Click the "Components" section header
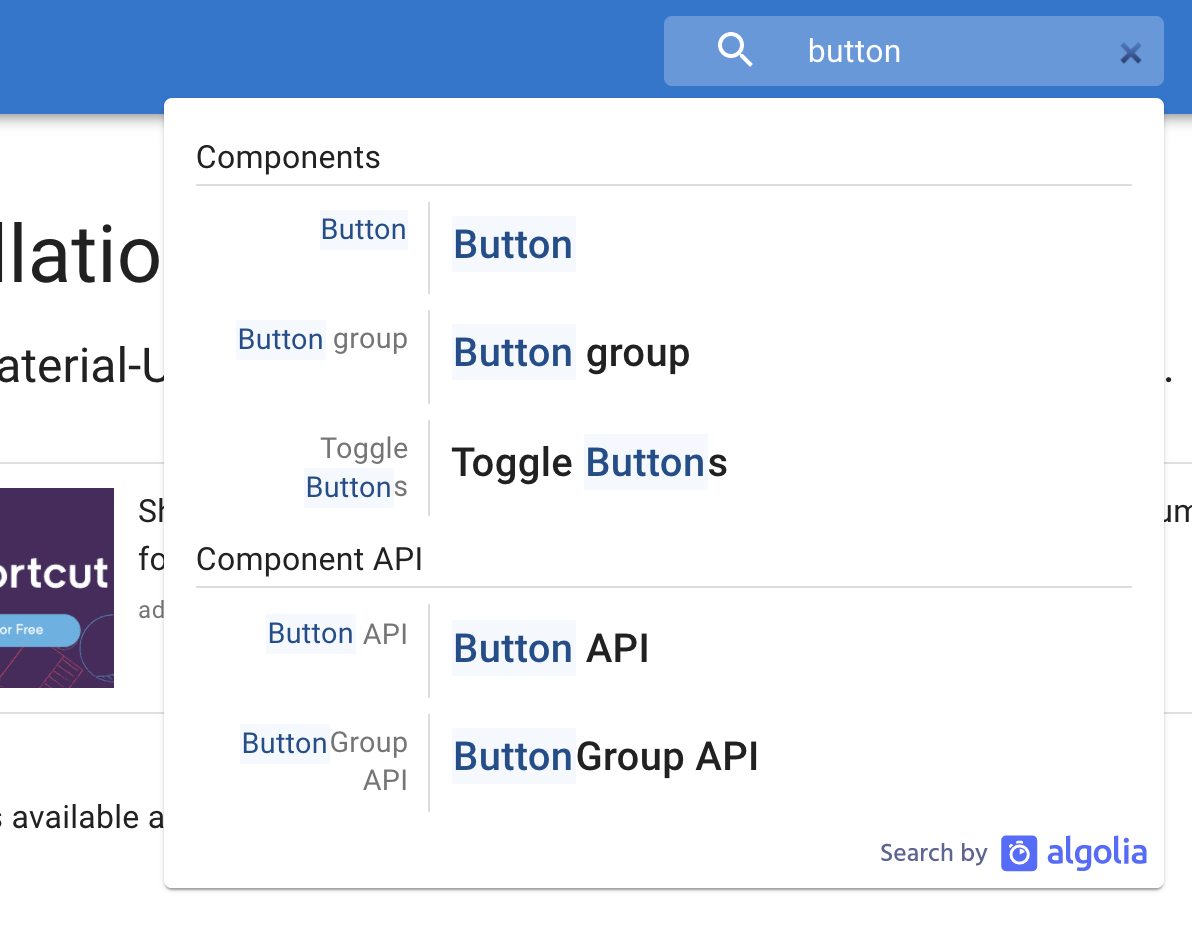Viewport: 1192px width, 936px height. [x=288, y=158]
